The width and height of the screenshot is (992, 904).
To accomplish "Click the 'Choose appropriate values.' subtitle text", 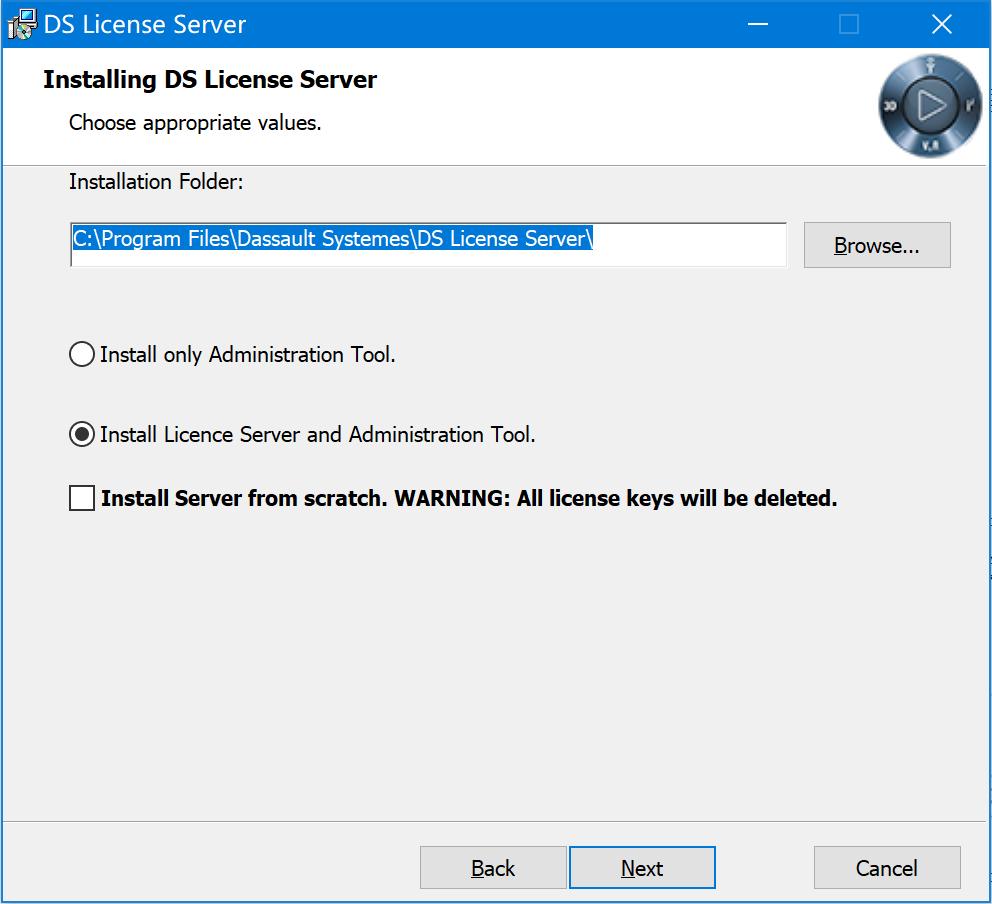I will point(195,123).
